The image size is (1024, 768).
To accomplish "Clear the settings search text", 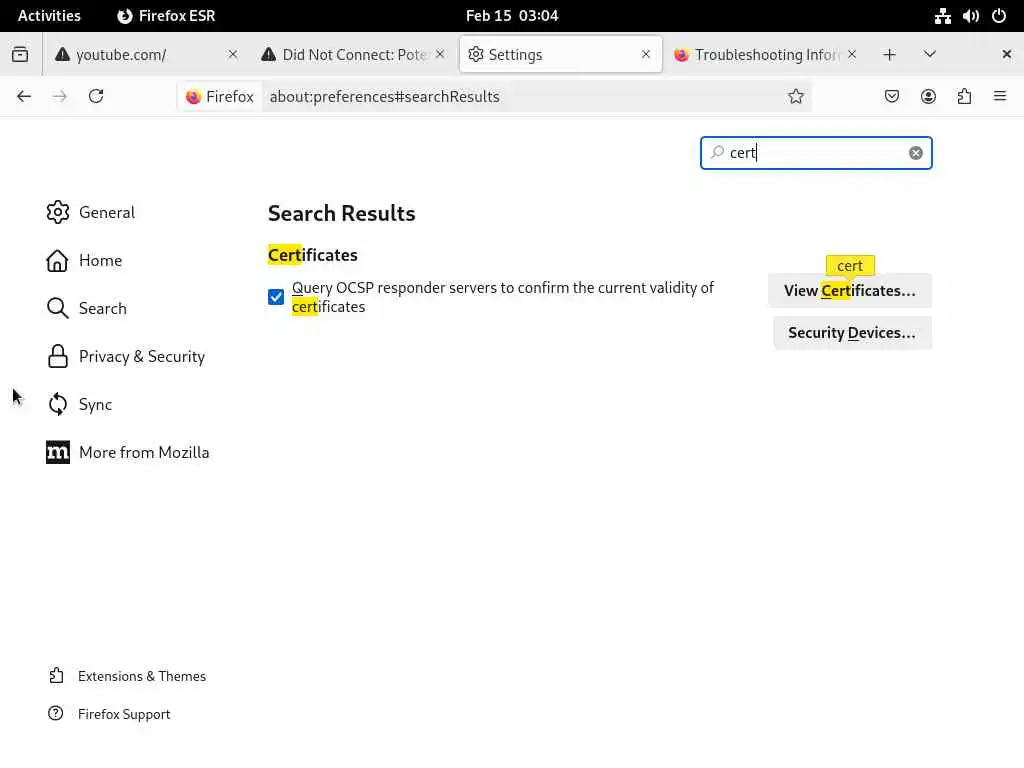I will click(x=915, y=153).
